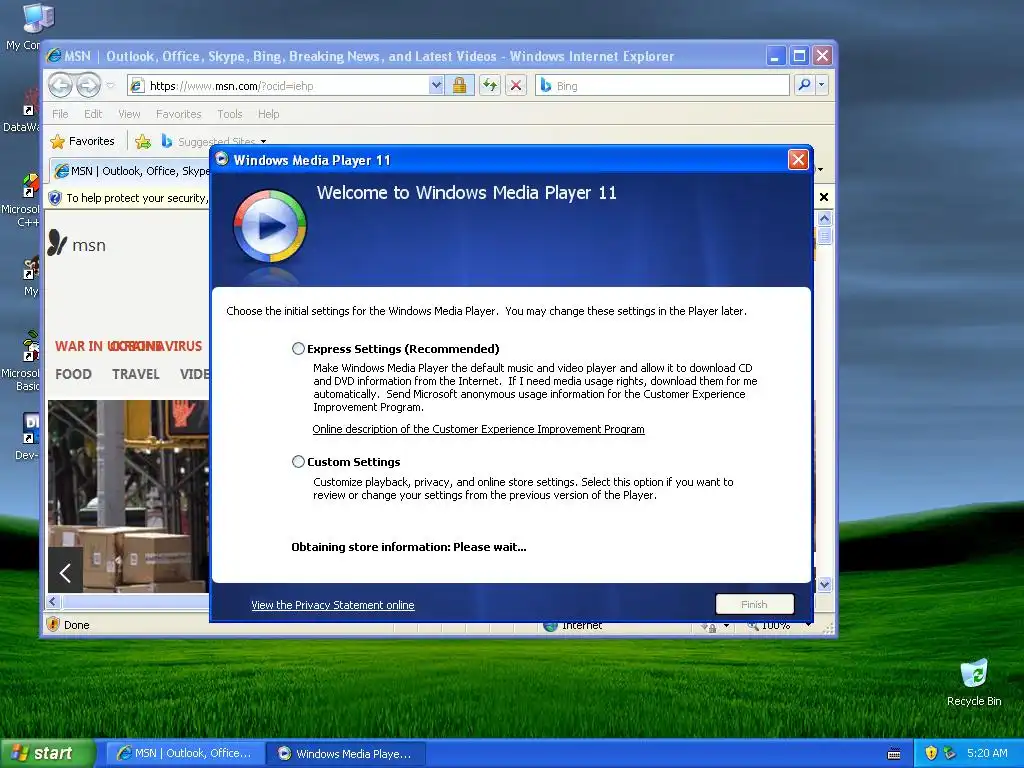
Task: Click the Windows Media Player logo icon
Action: tap(270, 226)
